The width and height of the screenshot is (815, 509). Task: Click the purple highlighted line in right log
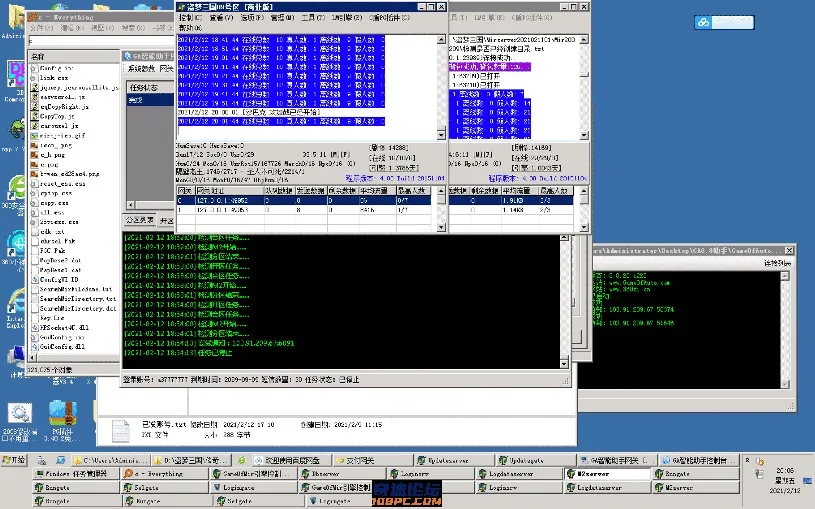click(490, 67)
